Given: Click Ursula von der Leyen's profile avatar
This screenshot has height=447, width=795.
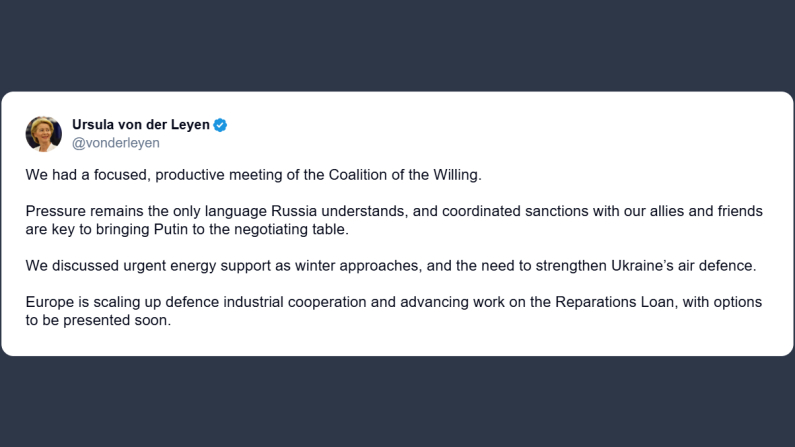Looking at the screenshot, I should pyautogui.click(x=44, y=133).
